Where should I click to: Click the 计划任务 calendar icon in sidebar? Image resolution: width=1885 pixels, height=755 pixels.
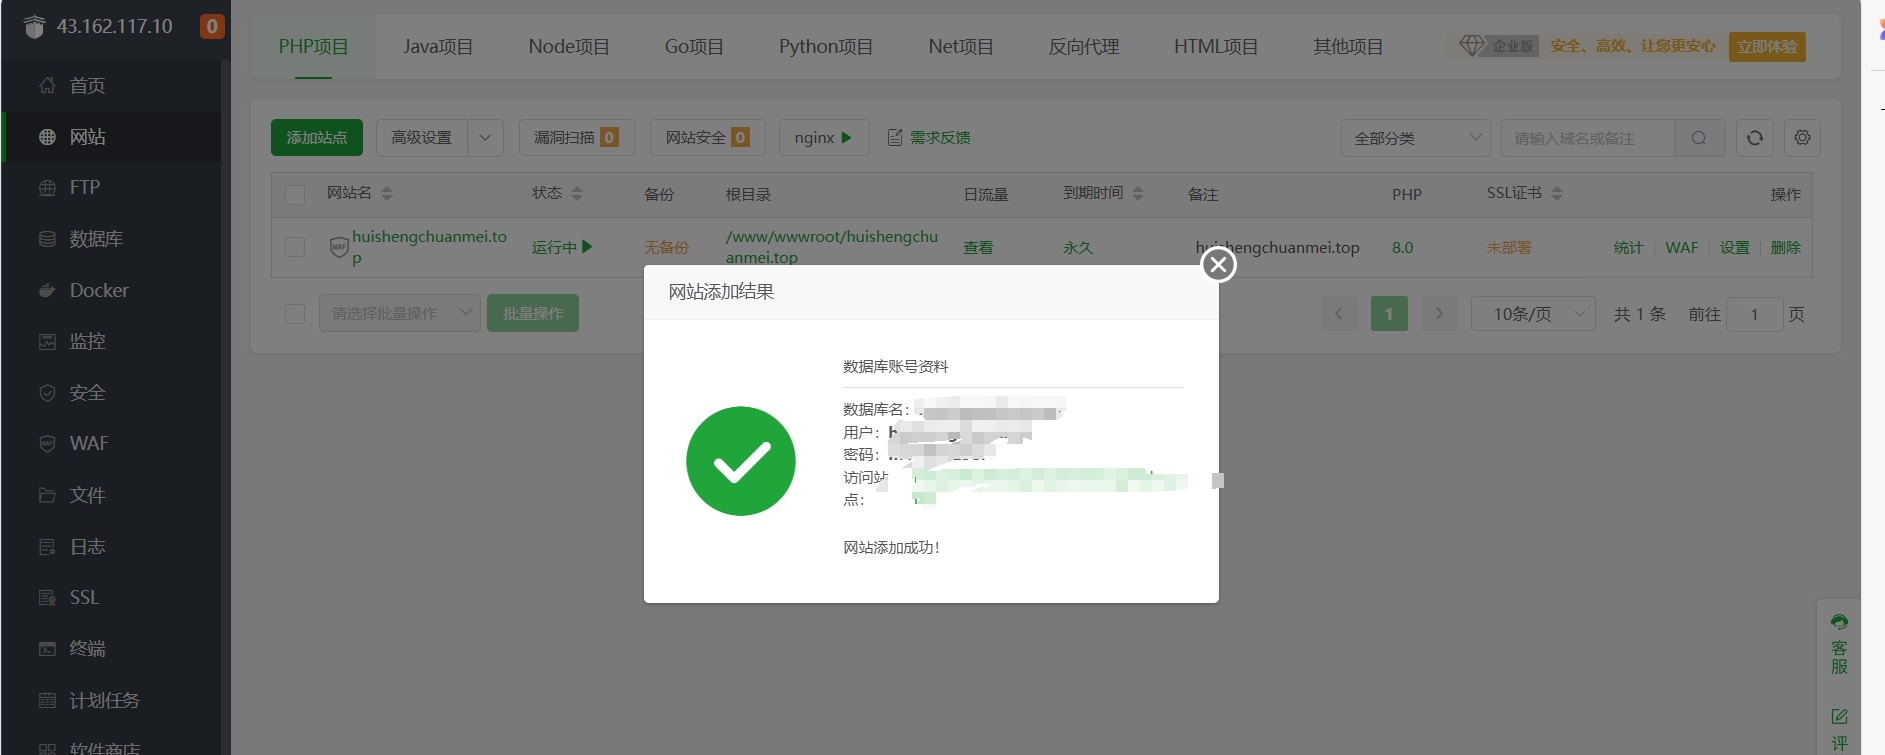(47, 700)
